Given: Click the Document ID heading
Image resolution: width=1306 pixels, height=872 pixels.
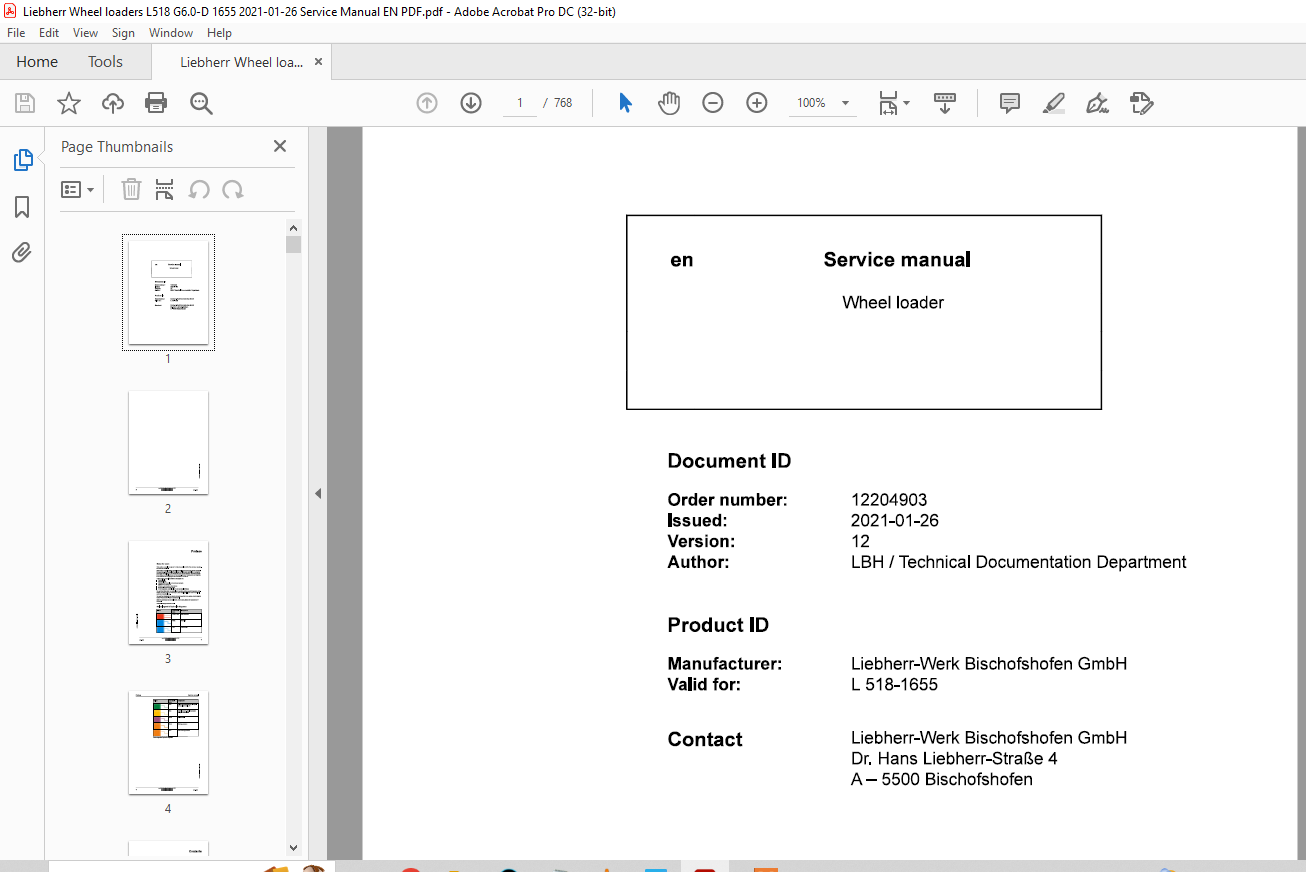Looking at the screenshot, I should (x=729, y=461).
